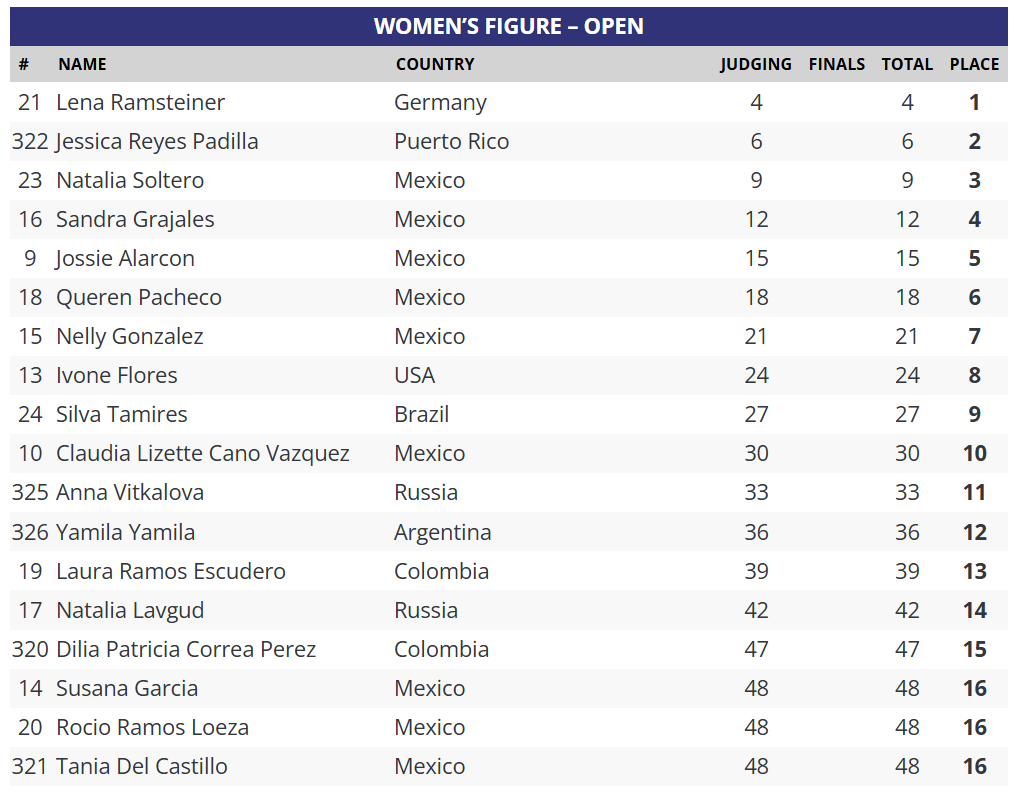The image size is (1018, 811).
Task: Select Natalia Soltero in the results
Action: (130, 180)
